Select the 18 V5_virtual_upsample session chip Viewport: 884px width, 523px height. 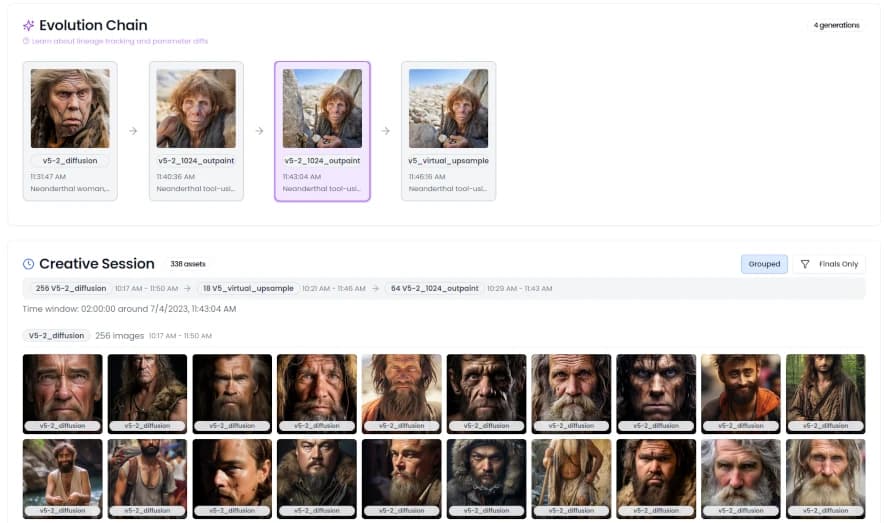(x=248, y=289)
